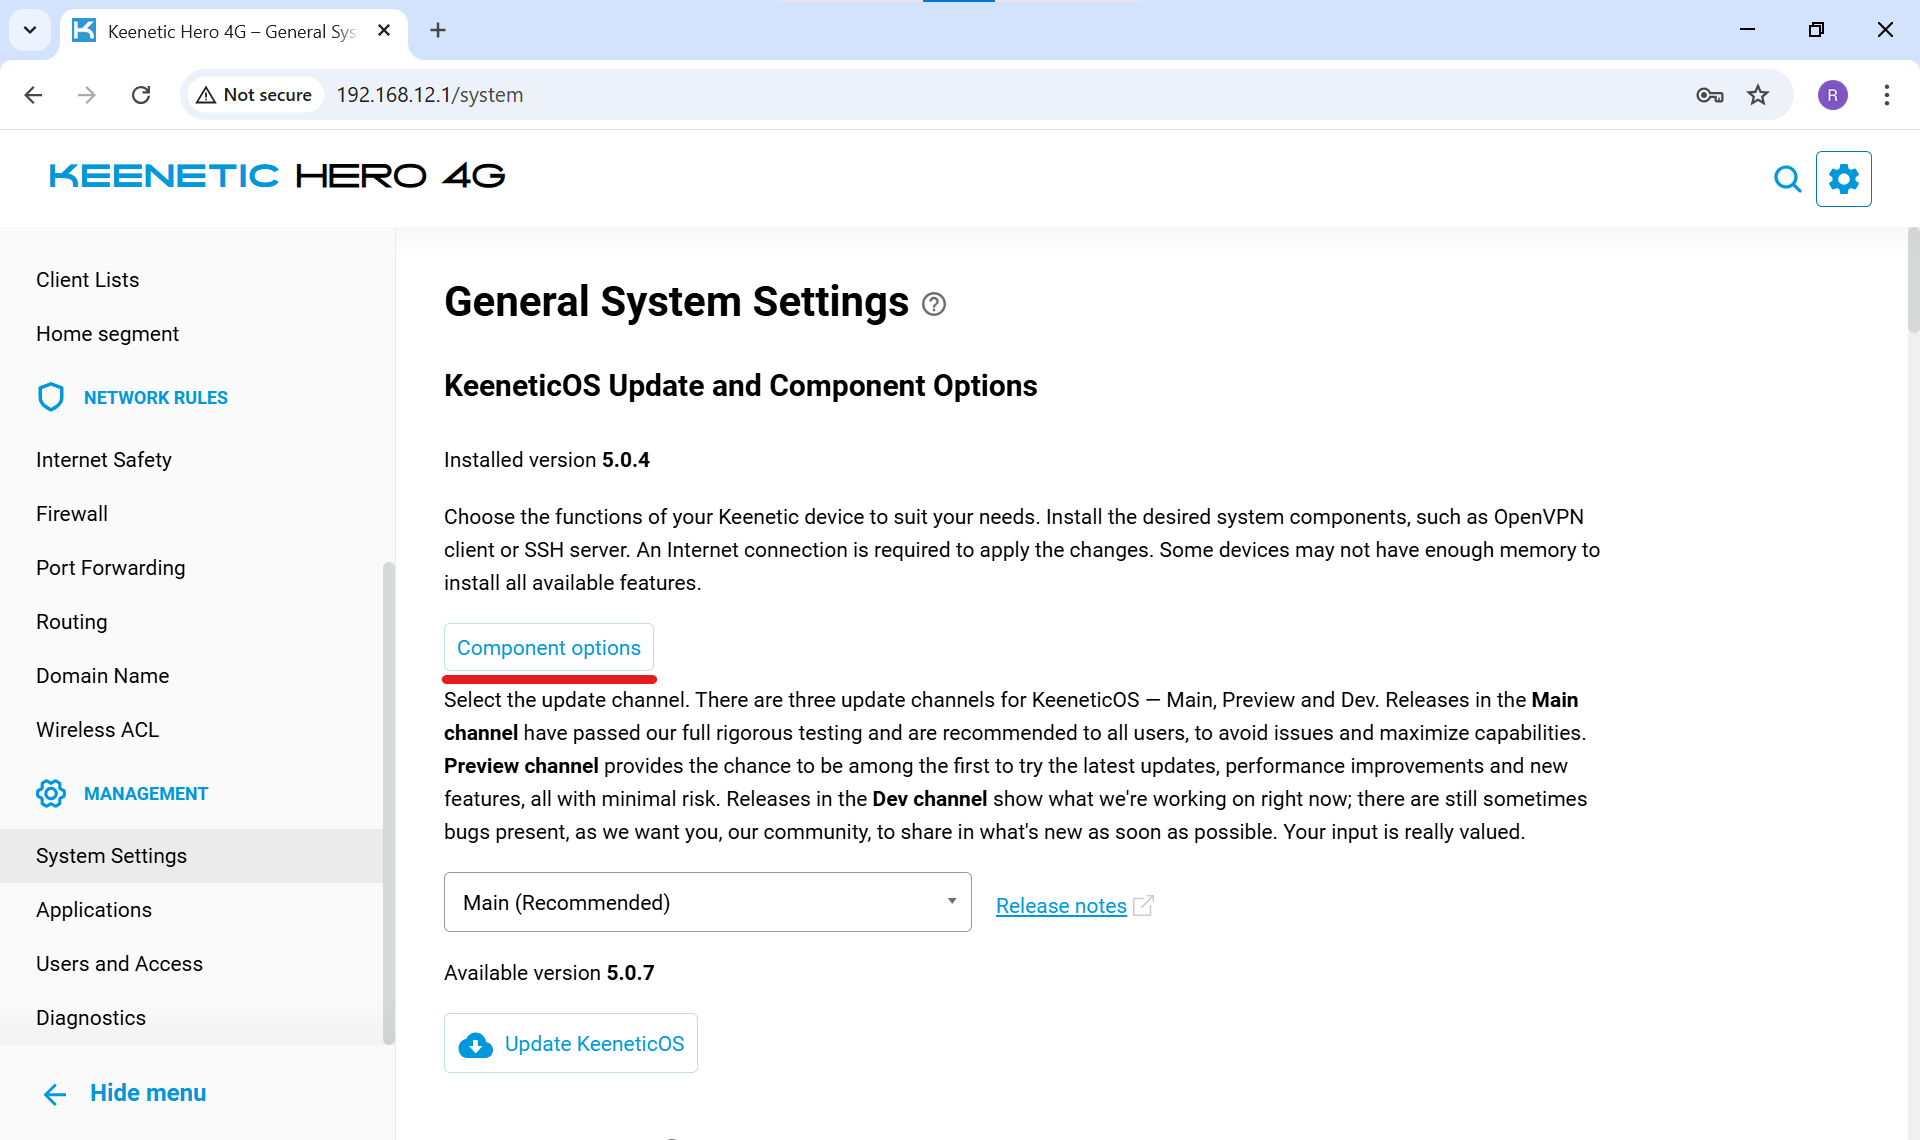
Task: Click the address bar URL field
Action: point(900,95)
